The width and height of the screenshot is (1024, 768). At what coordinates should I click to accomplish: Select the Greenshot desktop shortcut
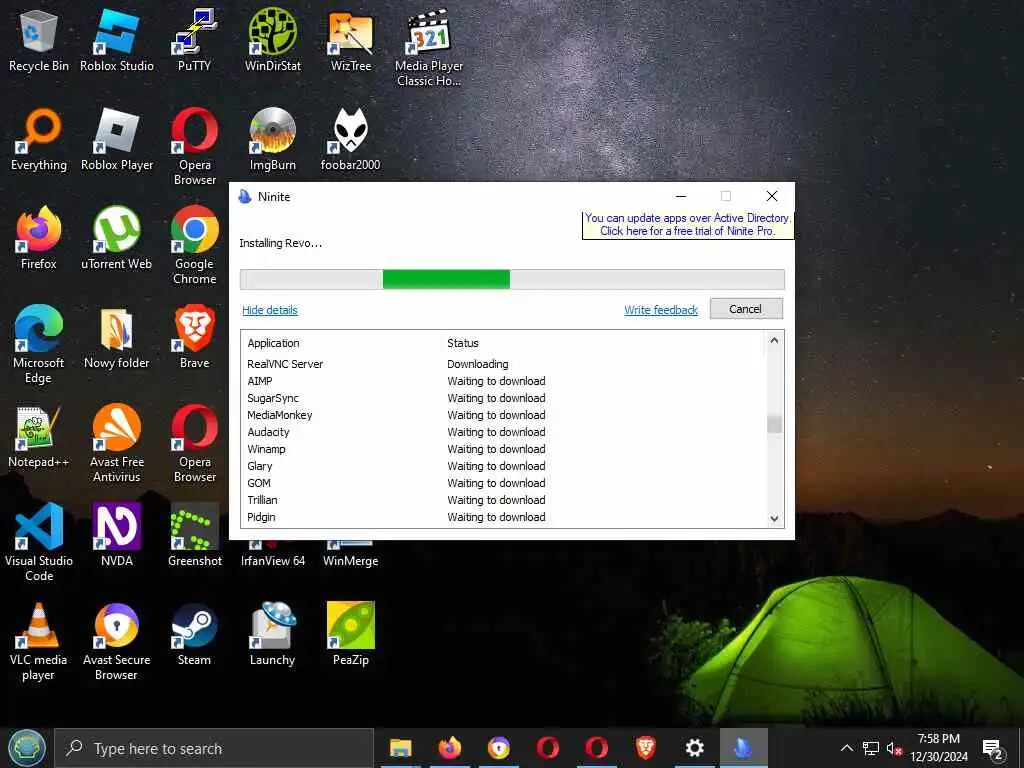coord(195,536)
